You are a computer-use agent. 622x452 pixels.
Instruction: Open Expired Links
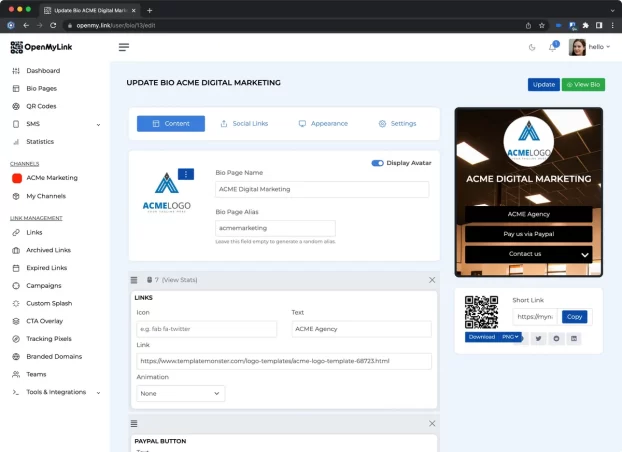point(46,268)
